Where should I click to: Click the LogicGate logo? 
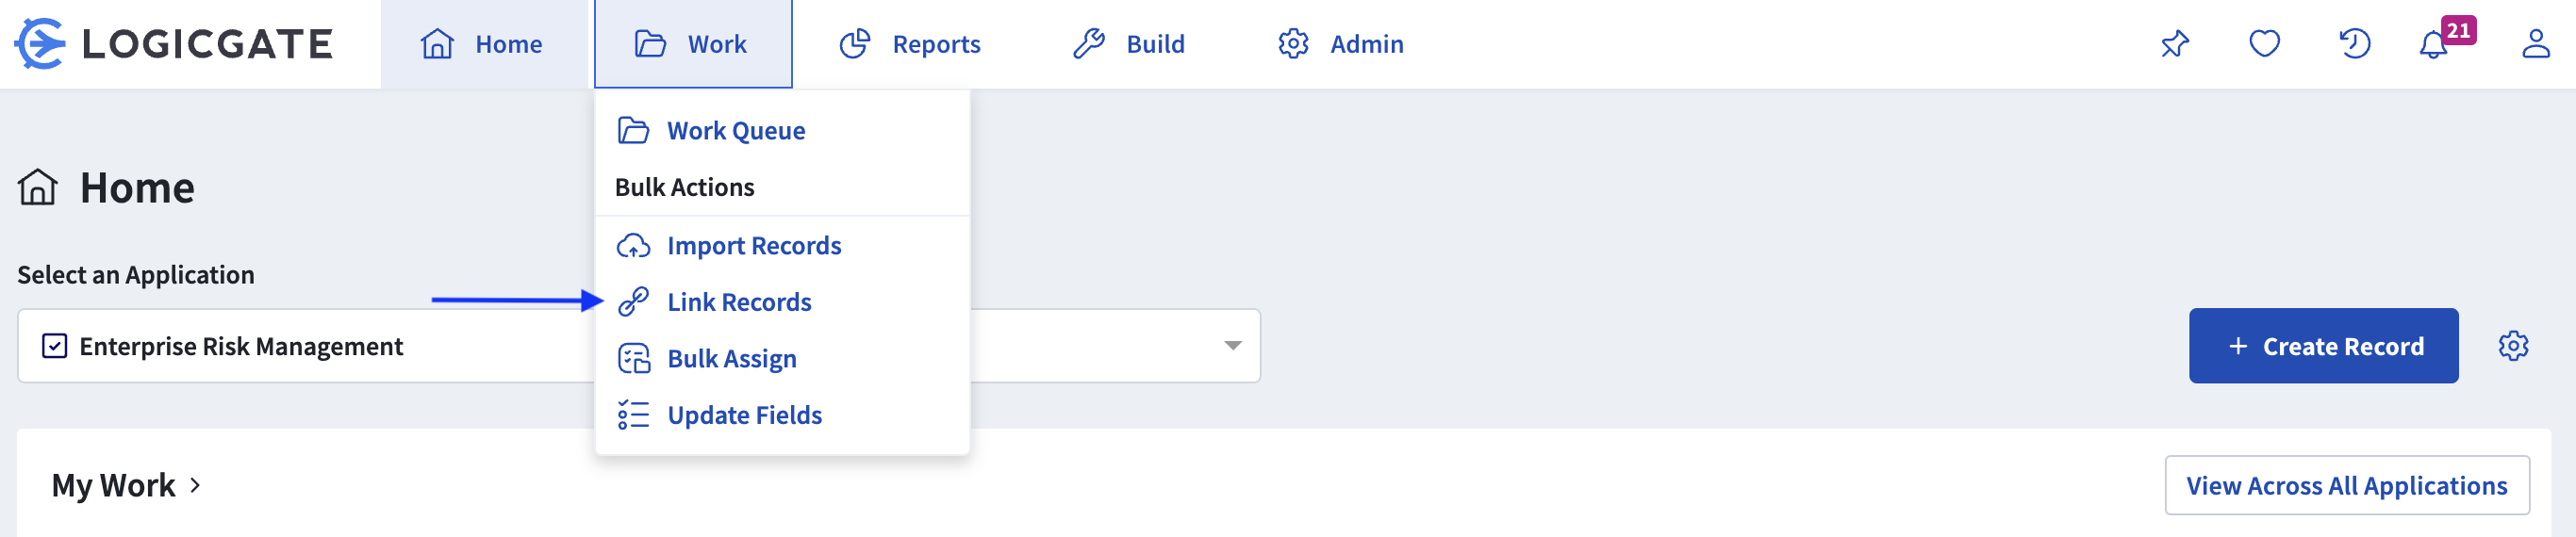click(x=173, y=44)
